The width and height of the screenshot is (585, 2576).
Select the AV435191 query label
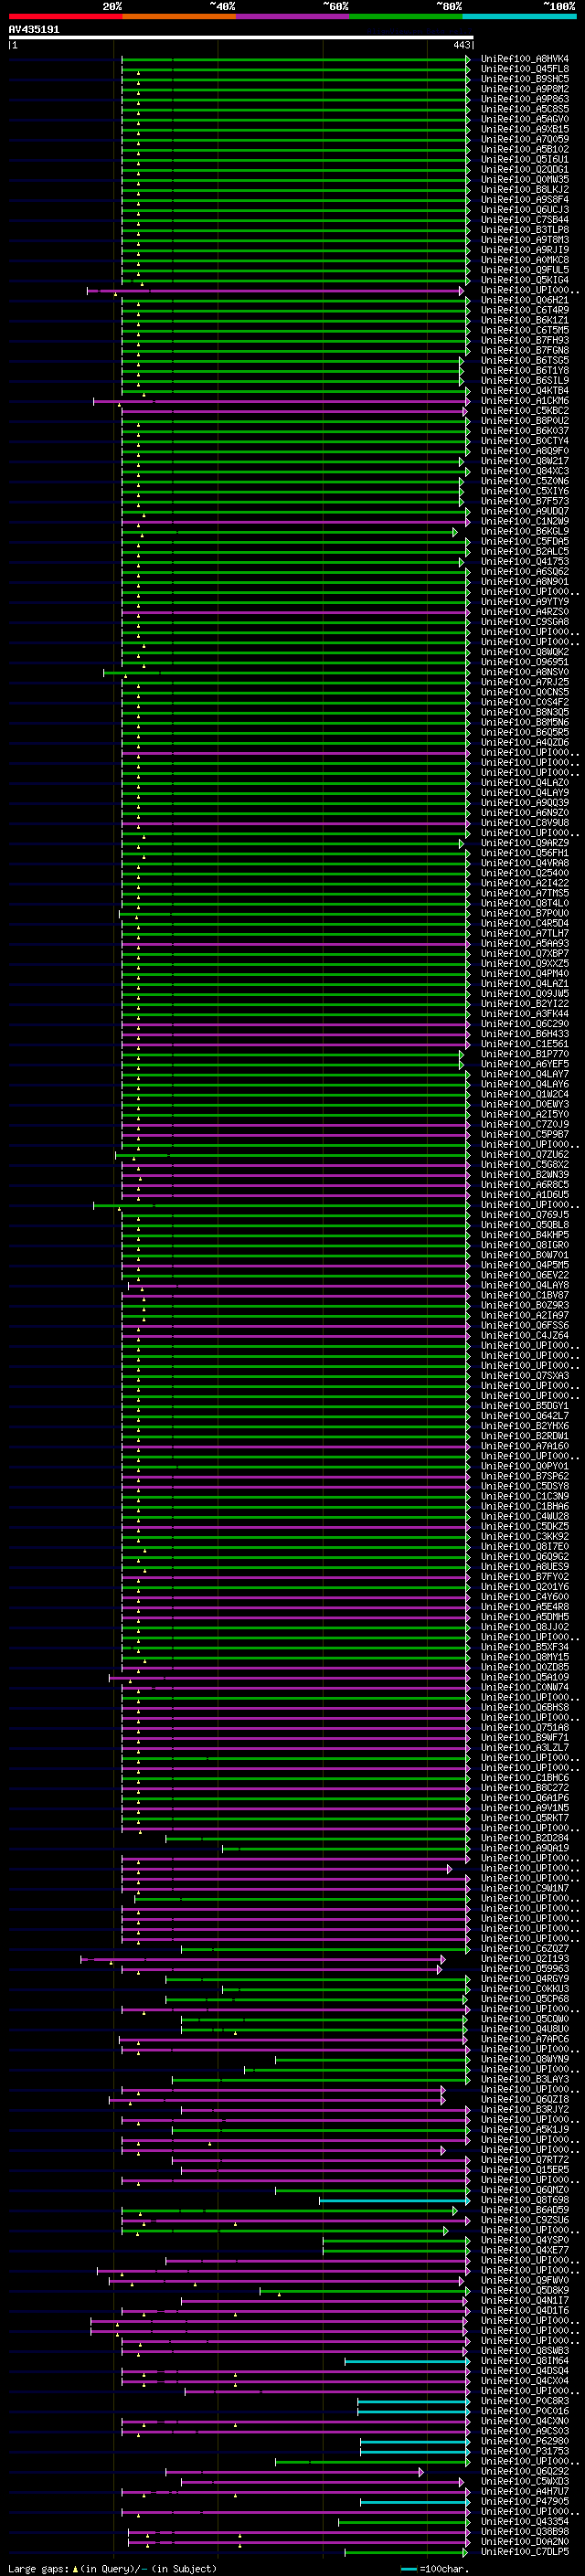(34, 30)
